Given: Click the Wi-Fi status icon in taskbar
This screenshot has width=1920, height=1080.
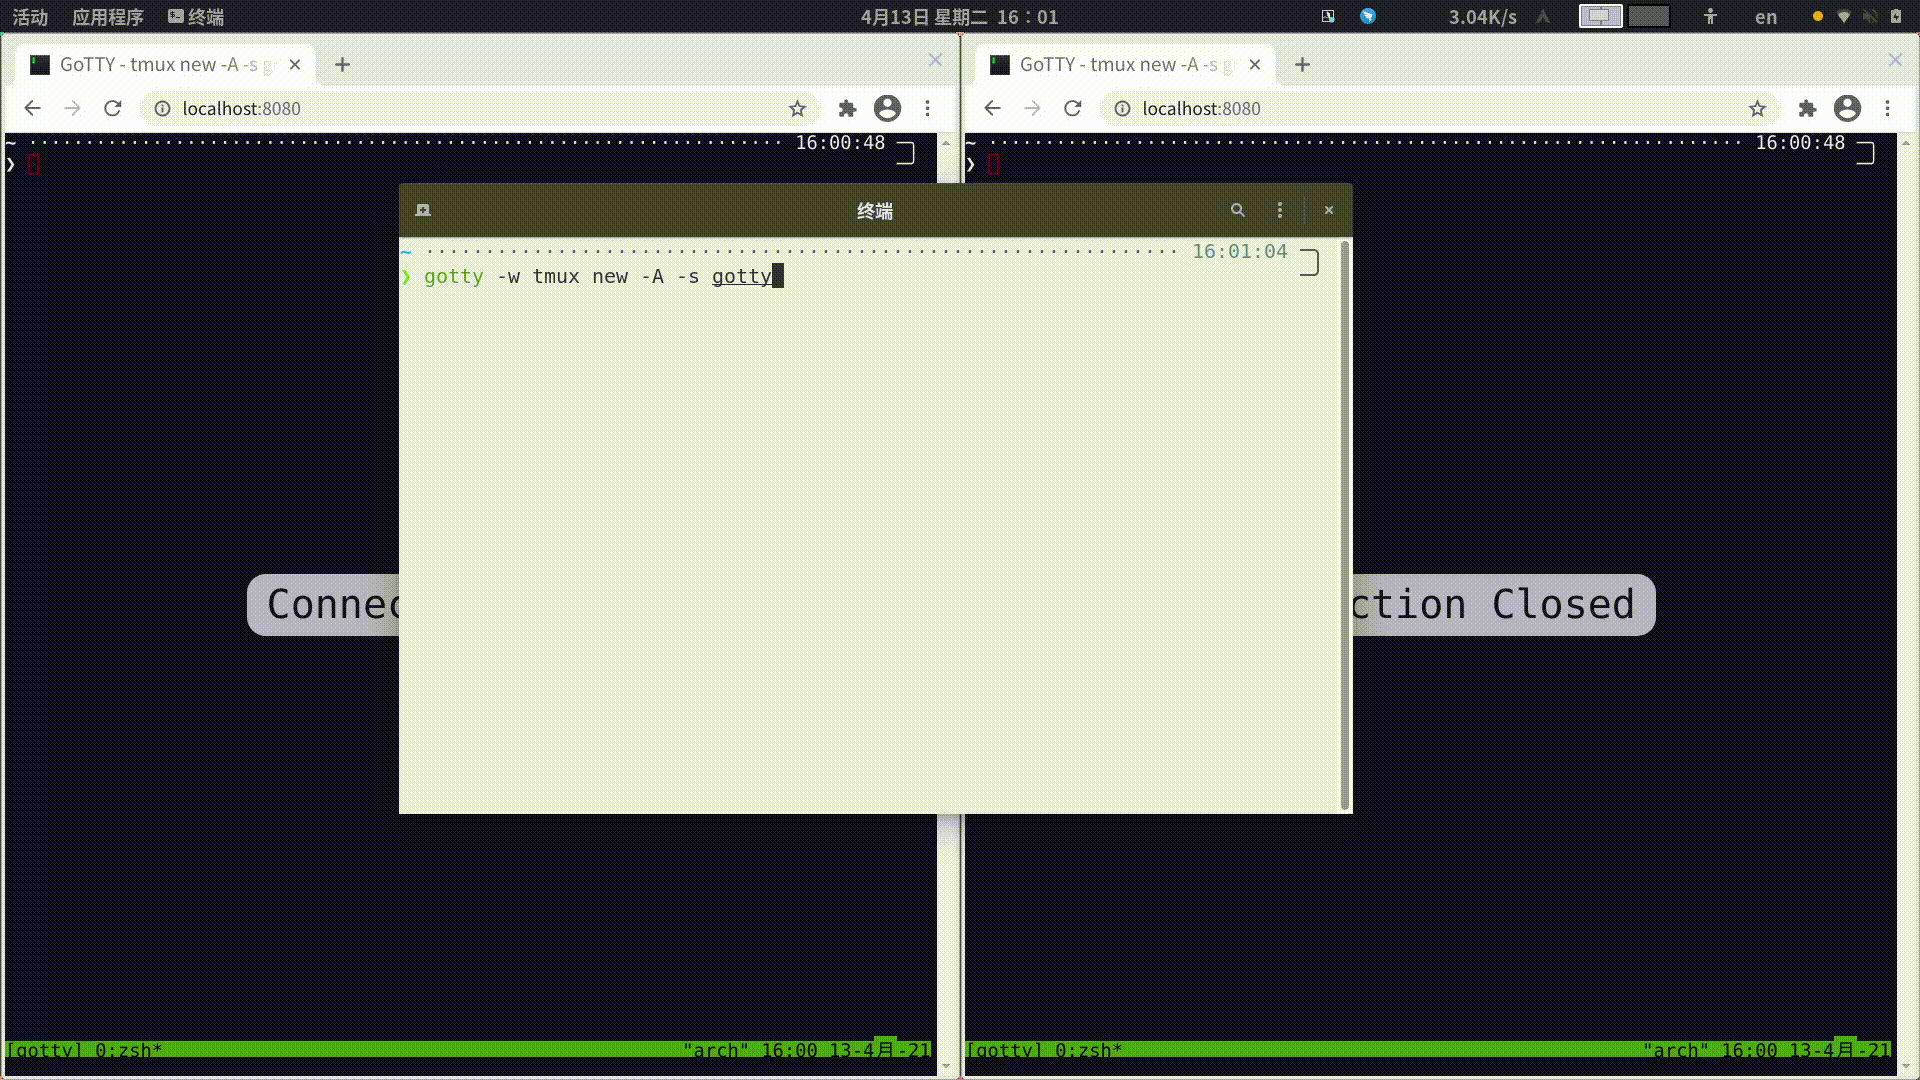Looking at the screenshot, I should 1845,16.
